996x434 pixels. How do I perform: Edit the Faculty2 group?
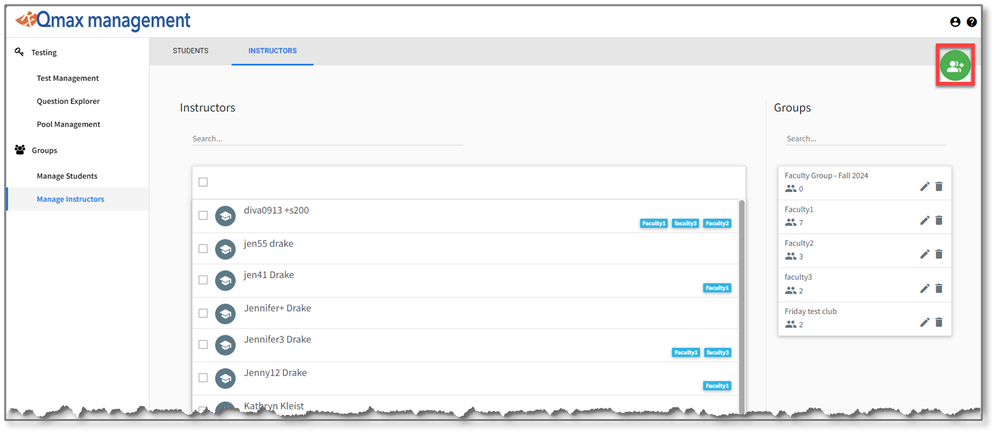pos(925,254)
